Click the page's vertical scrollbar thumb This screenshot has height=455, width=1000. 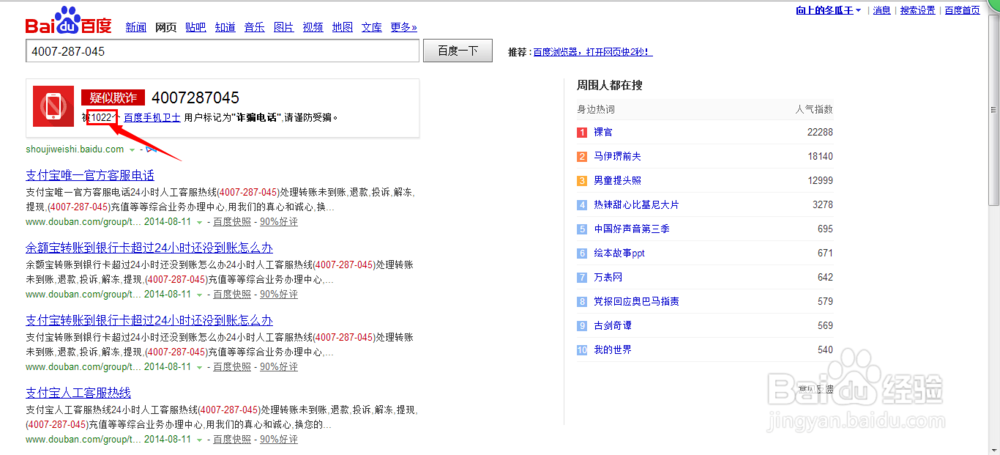pyautogui.click(x=994, y=110)
